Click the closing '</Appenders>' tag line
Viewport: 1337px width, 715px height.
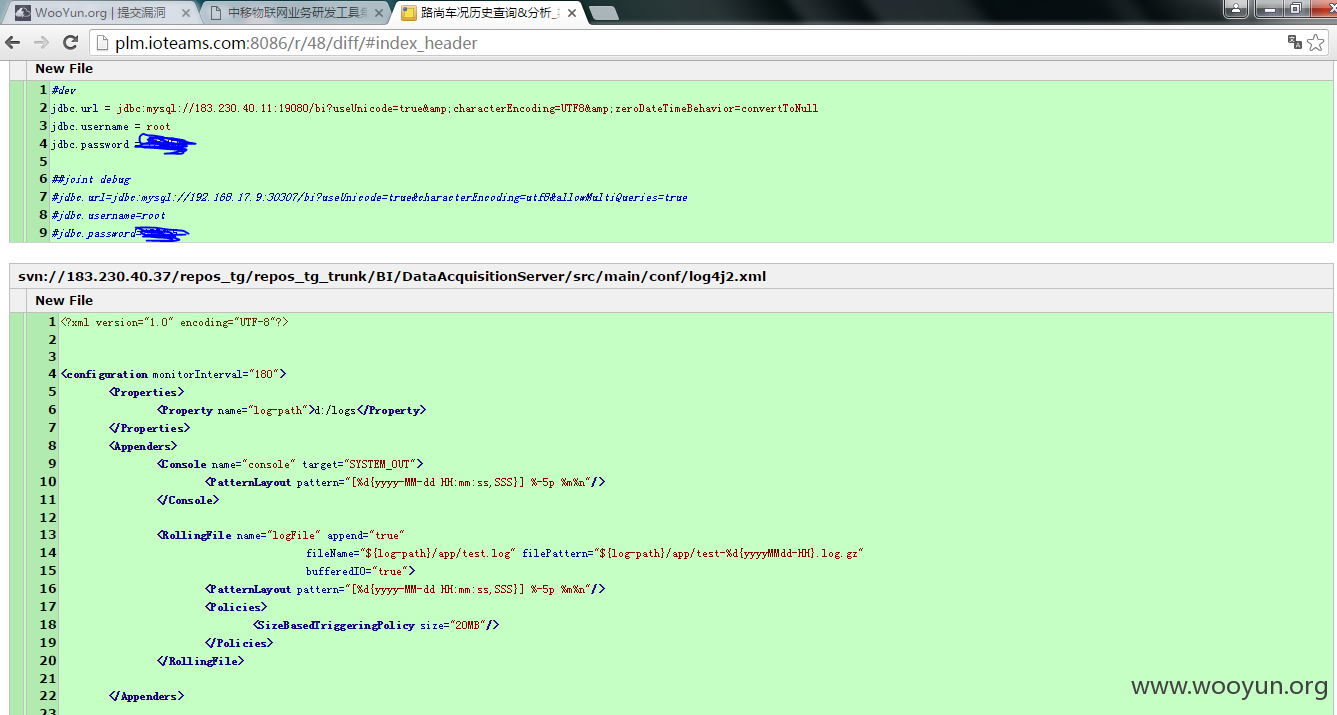tap(146, 696)
